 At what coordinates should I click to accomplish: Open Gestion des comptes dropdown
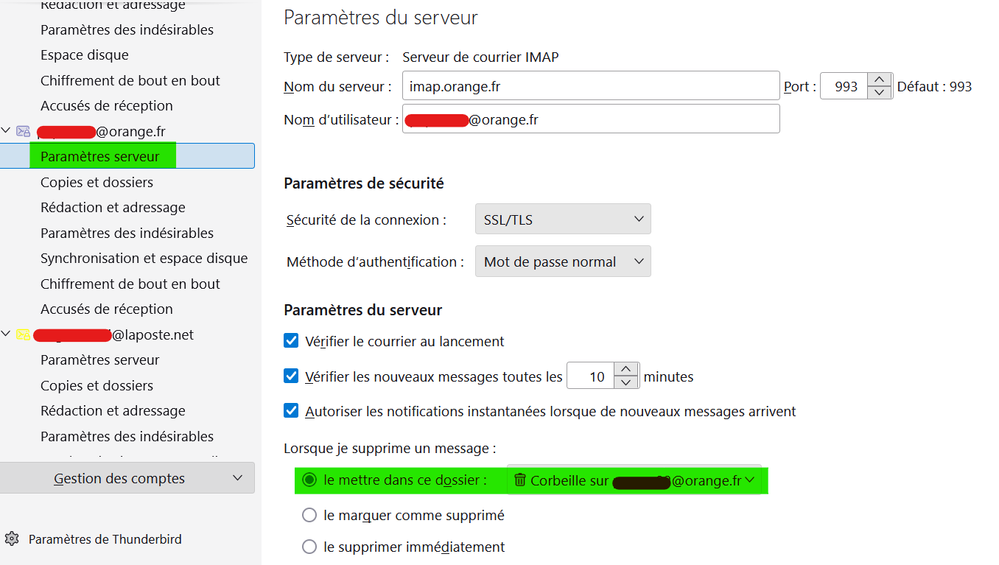tap(127, 478)
